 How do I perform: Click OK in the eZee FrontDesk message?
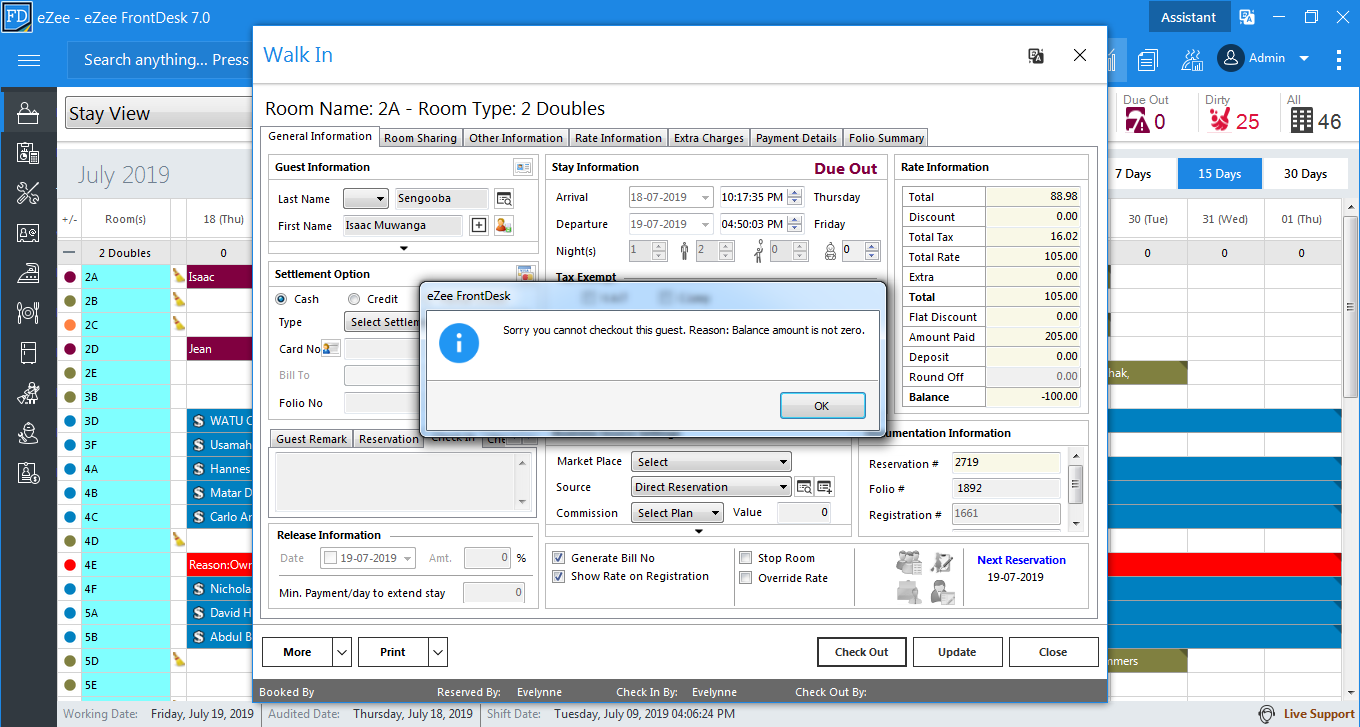point(822,406)
